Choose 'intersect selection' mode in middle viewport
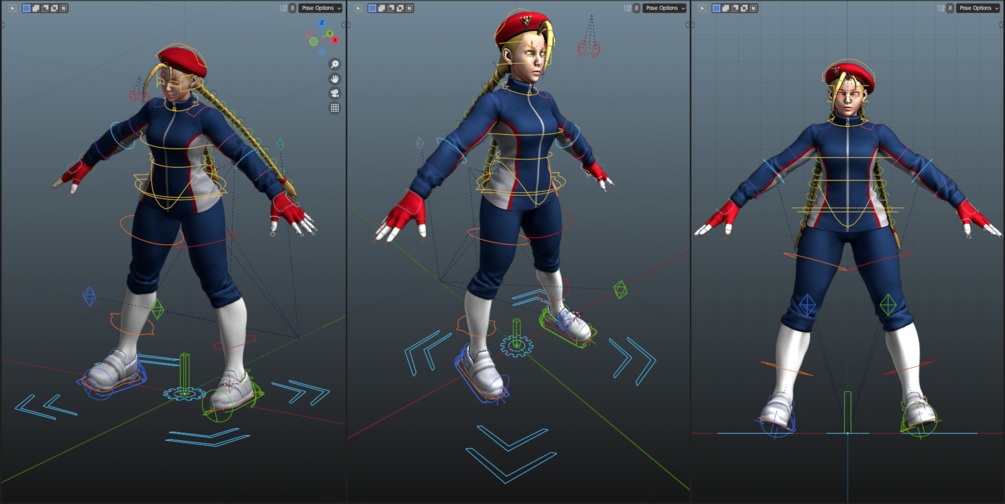The image size is (1005, 504). point(409,8)
